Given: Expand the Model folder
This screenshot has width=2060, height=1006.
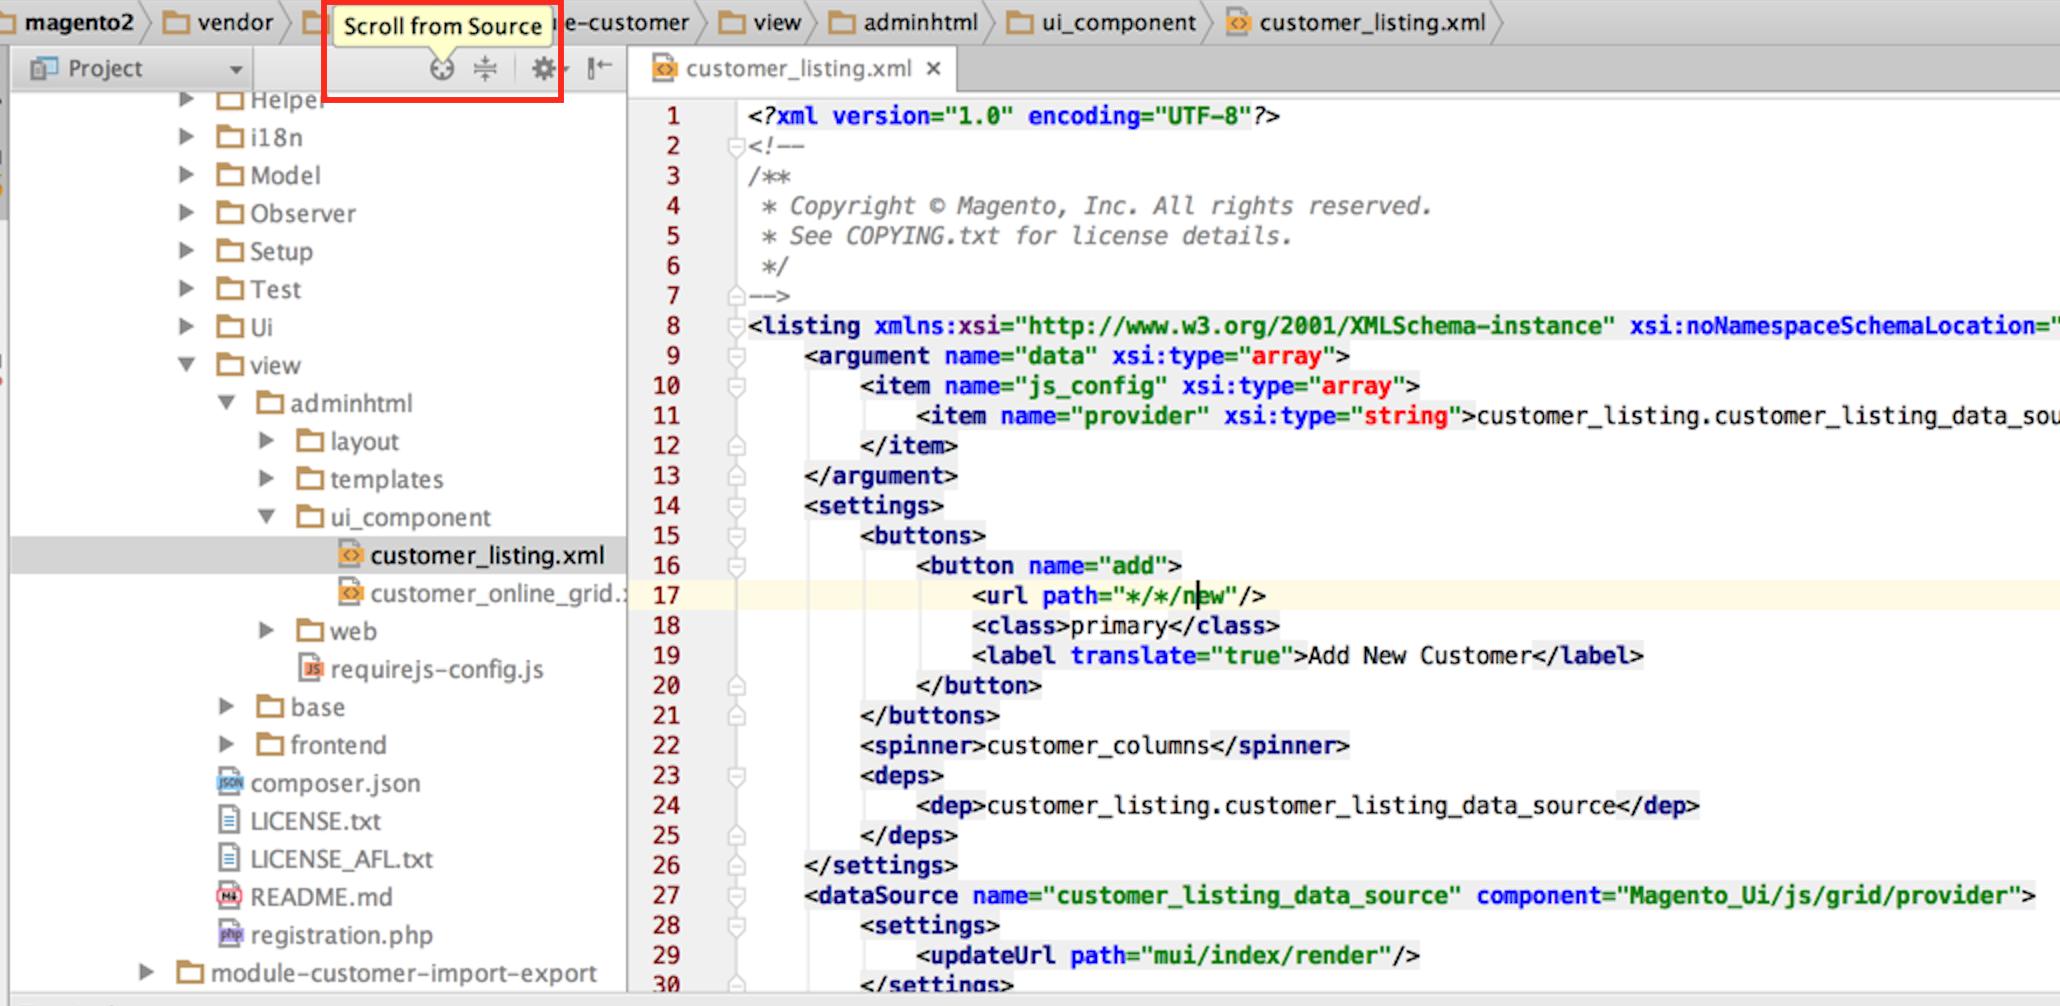Looking at the screenshot, I should (187, 175).
